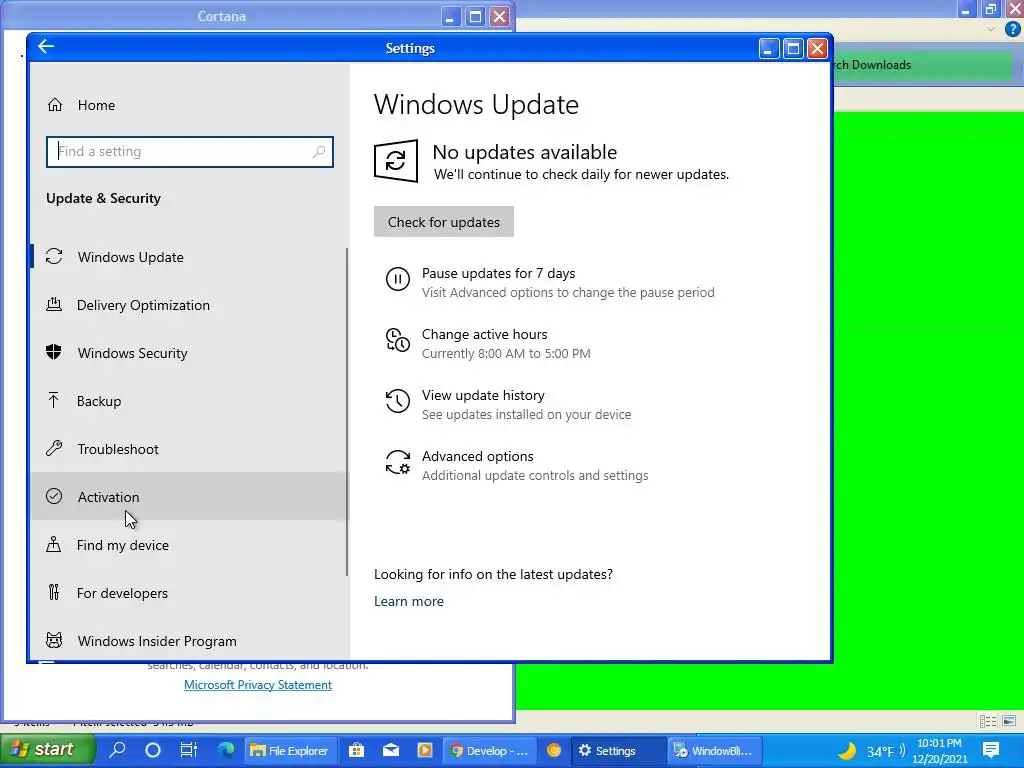Go back using the Settings back arrow
The width and height of the screenshot is (1024, 768).
tap(46, 47)
